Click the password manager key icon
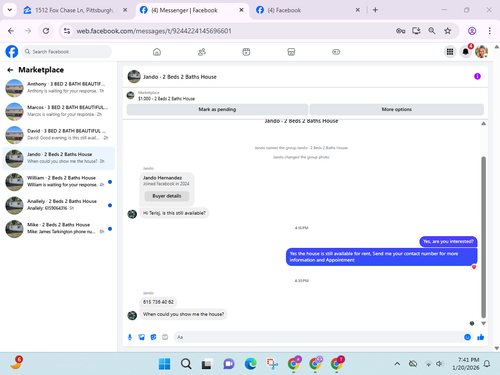Screen dimensions: 500x375 (400, 31)
